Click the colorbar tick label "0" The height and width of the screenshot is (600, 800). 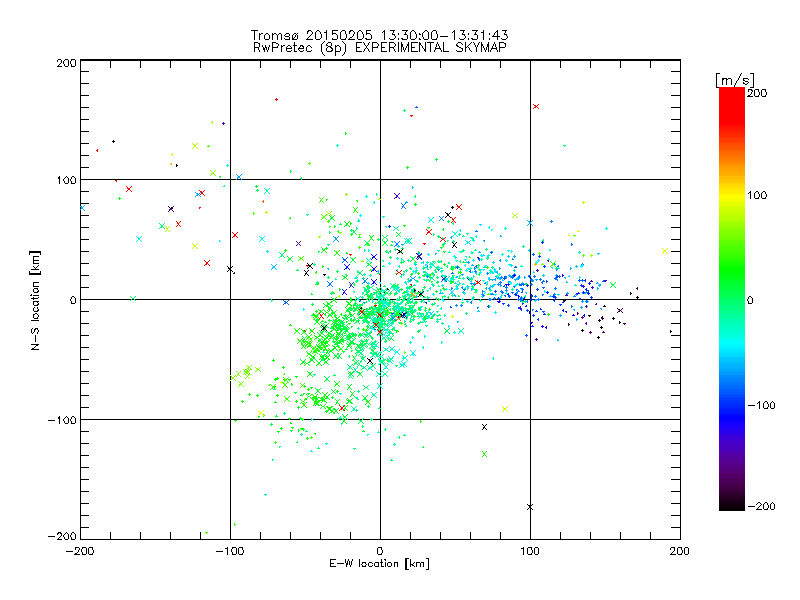point(750,300)
